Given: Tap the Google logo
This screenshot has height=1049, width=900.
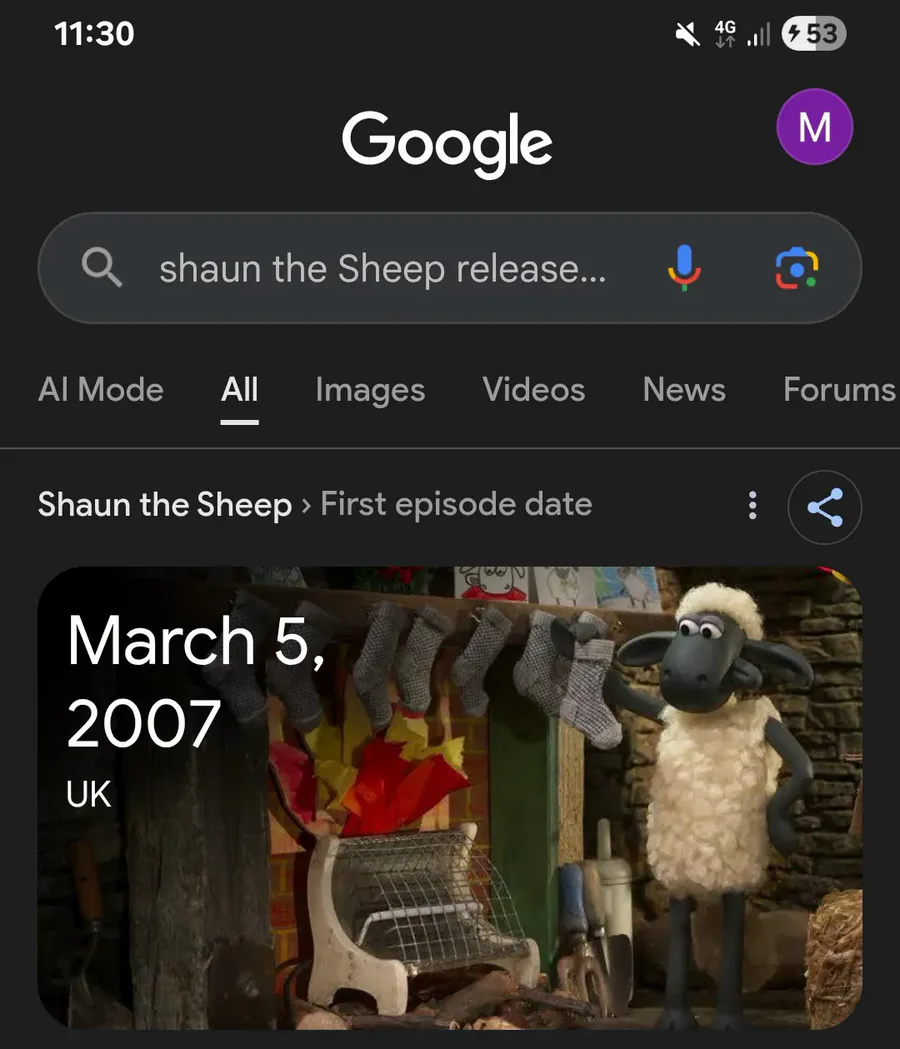Looking at the screenshot, I should tap(447, 144).
